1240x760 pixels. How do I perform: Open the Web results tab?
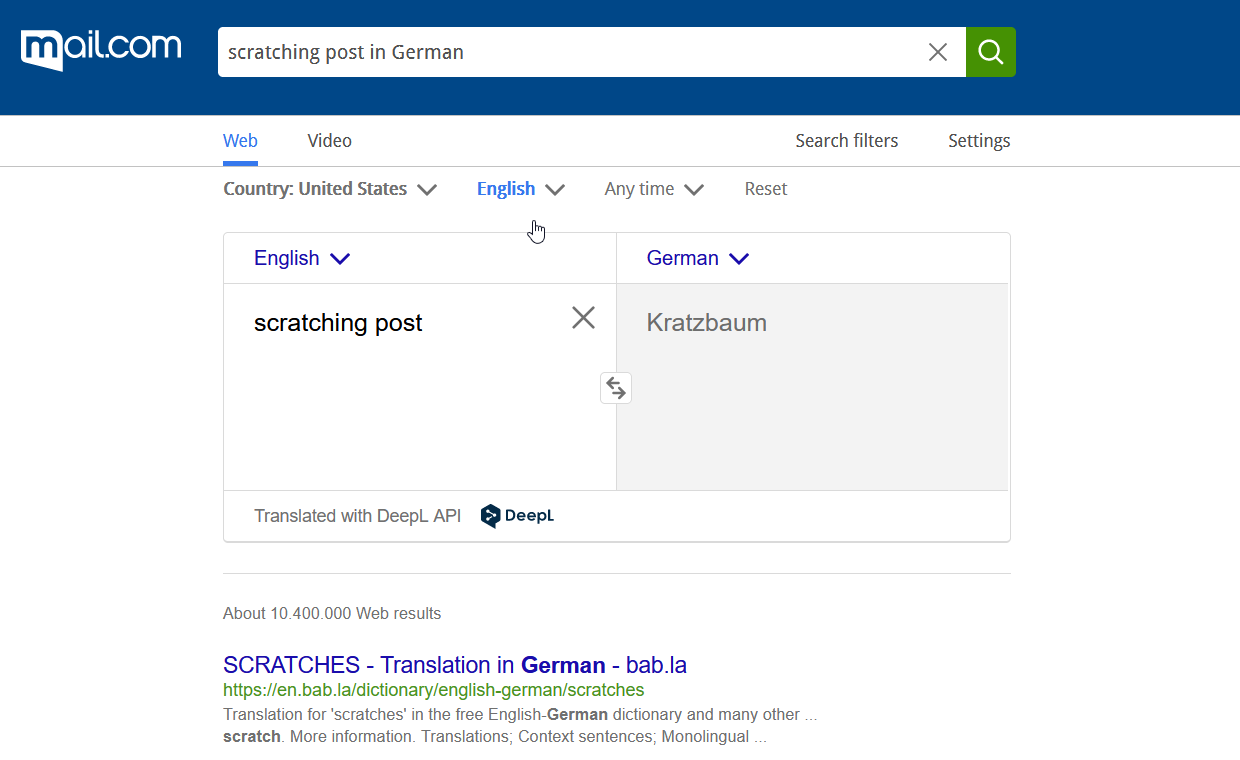(240, 141)
